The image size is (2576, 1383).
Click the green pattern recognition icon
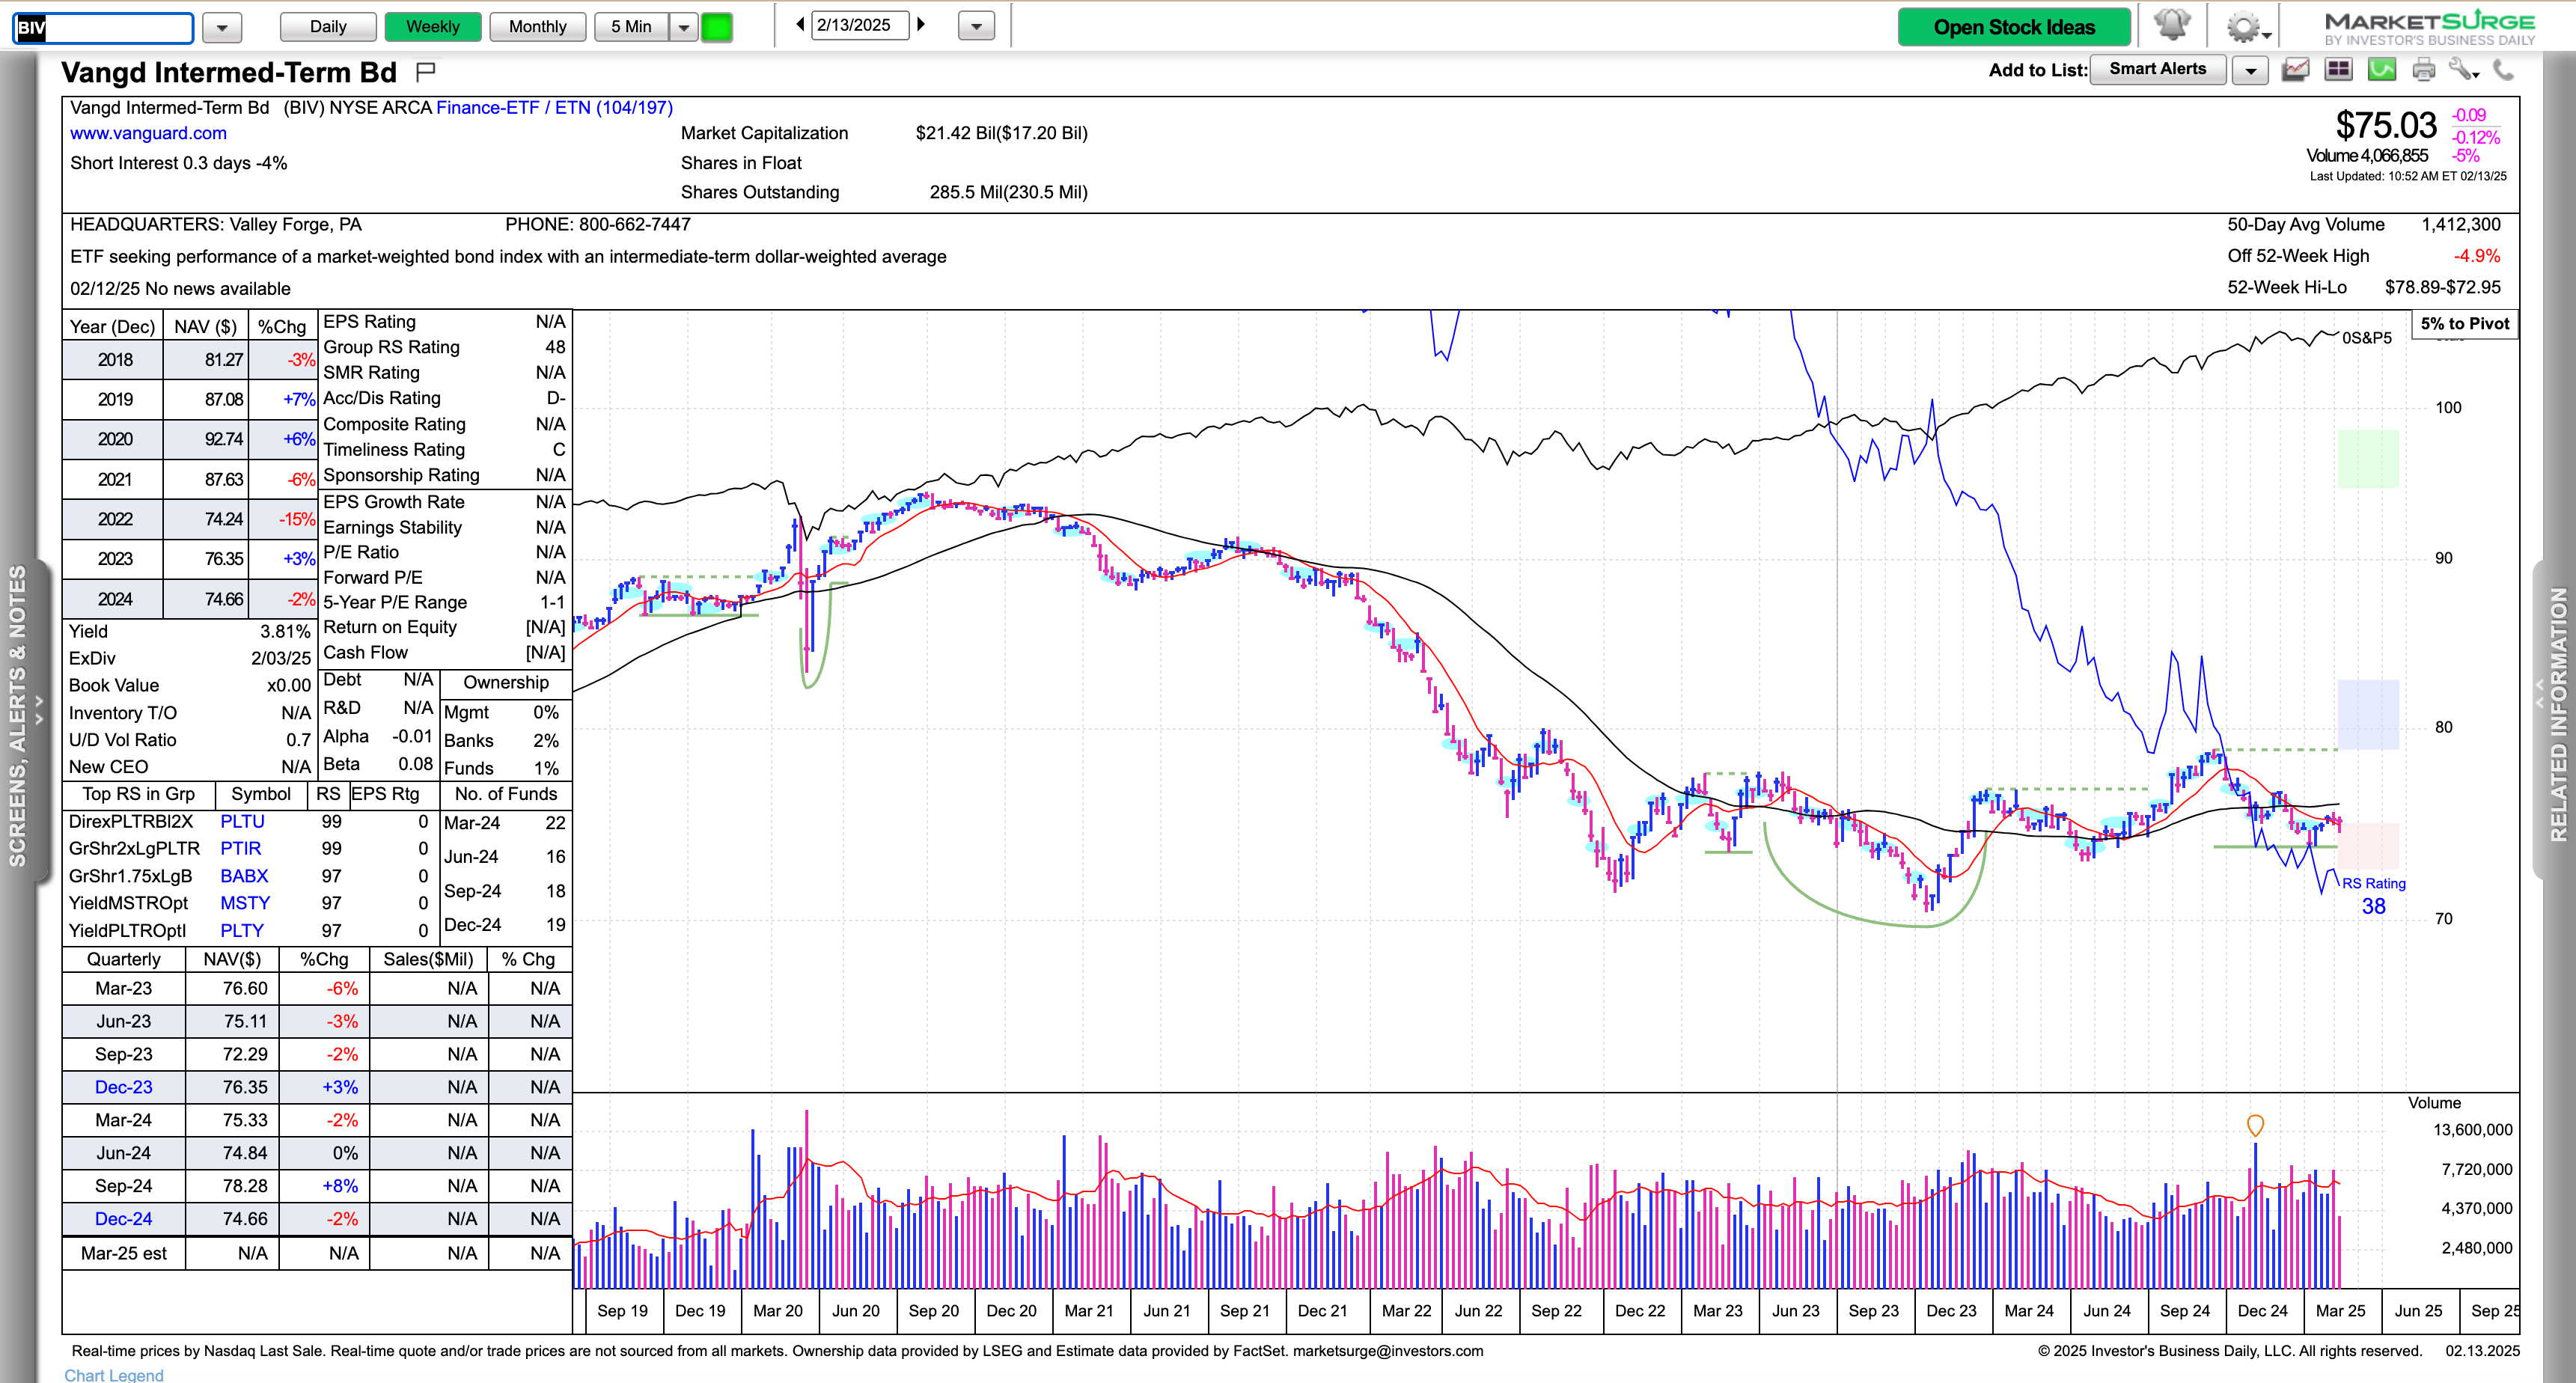pyautogui.click(x=2381, y=70)
